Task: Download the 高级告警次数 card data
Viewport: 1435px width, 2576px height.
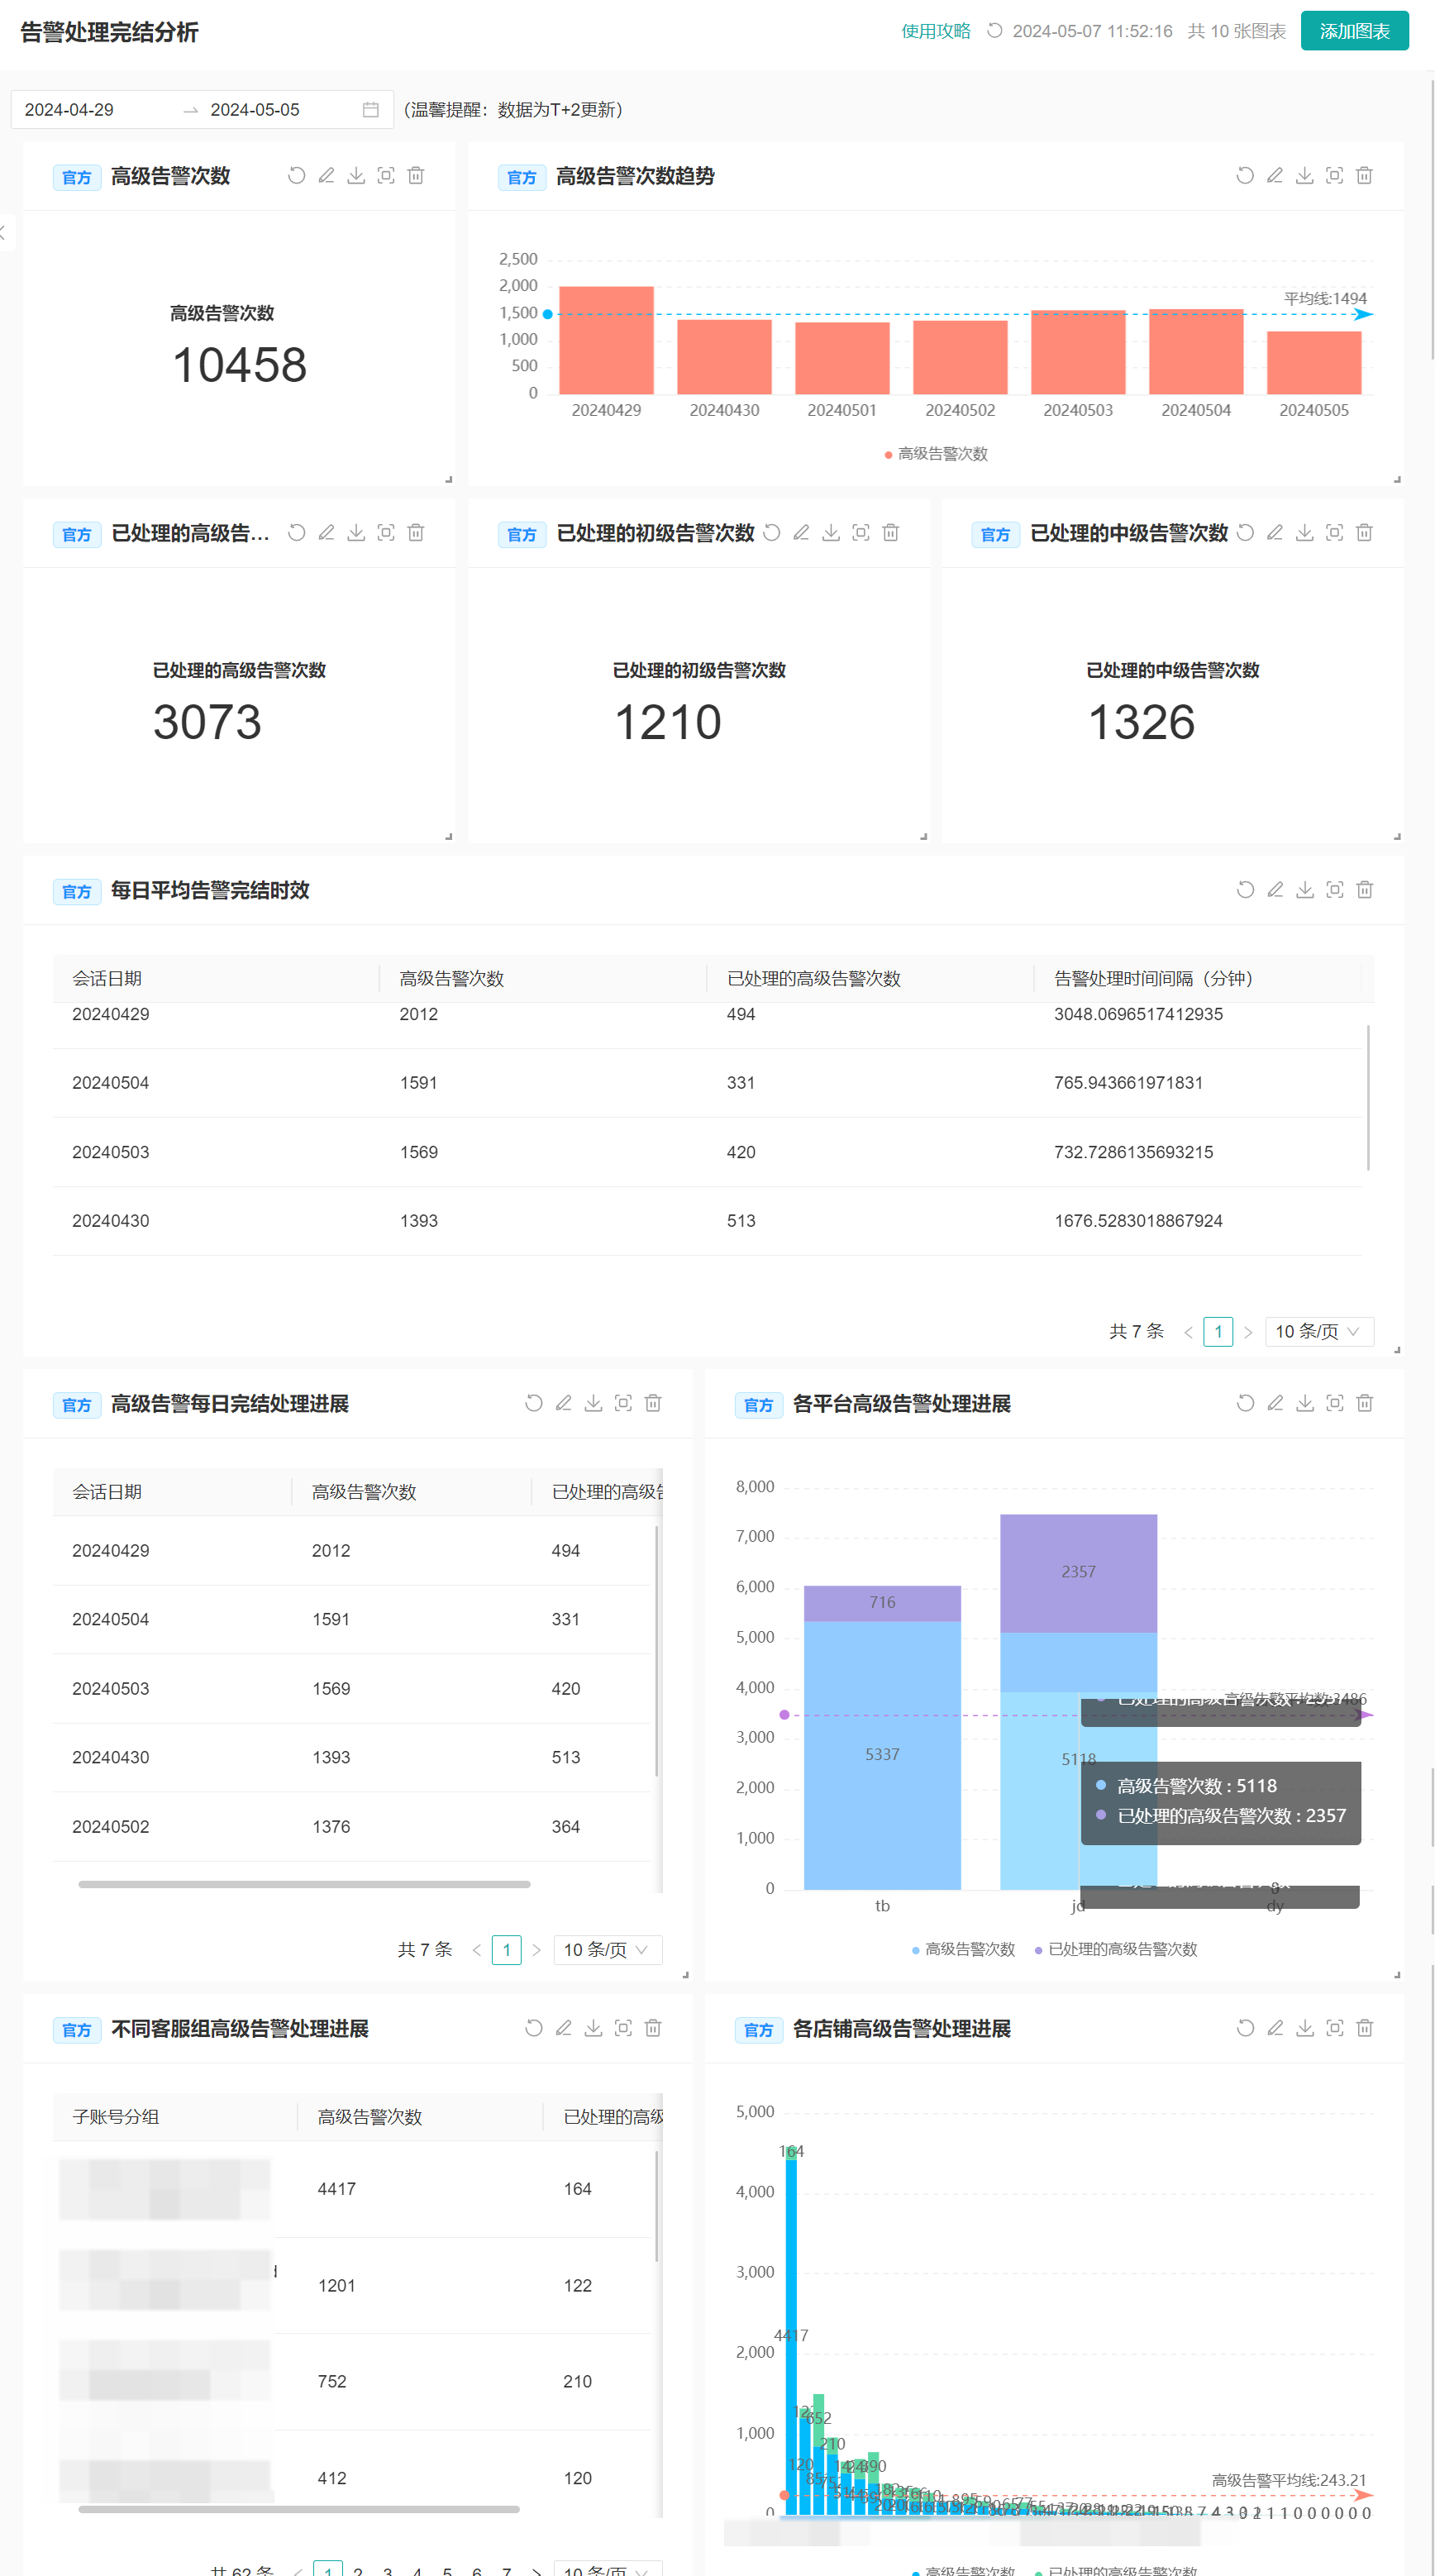Action: point(356,176)
